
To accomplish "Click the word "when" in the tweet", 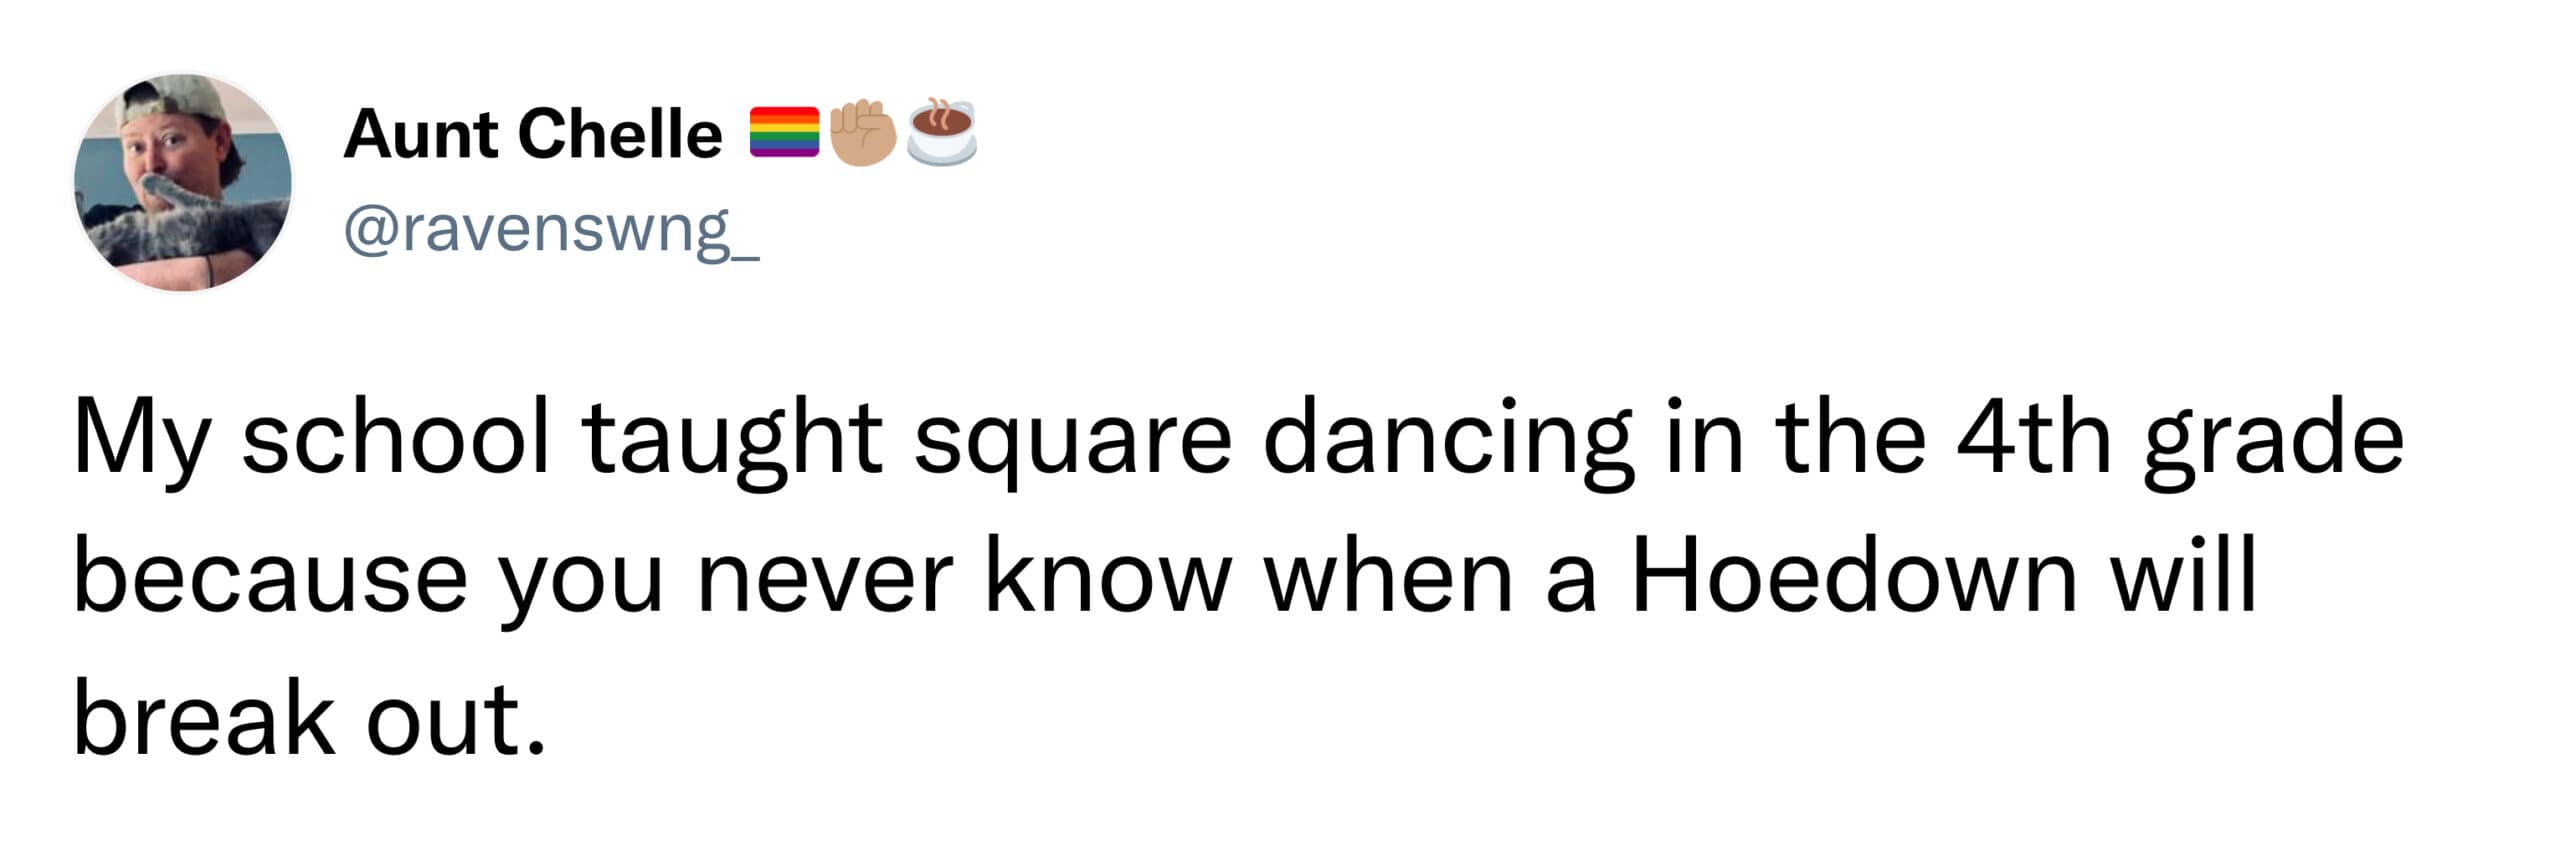I will [x=1389, y=579].
